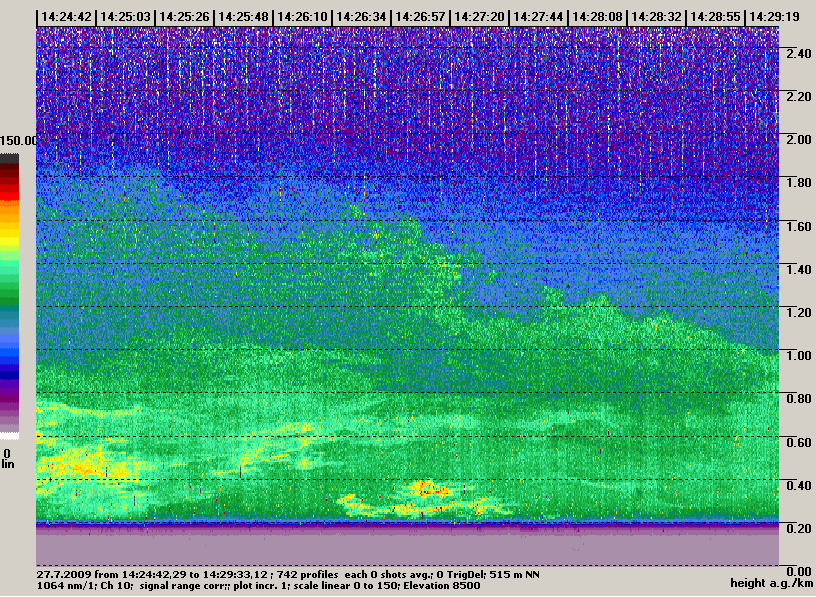Image resolution: width=816 pixels, height=597 pixels.
Task: Click the 14:28:08 time label
Action: pos(597,17)
